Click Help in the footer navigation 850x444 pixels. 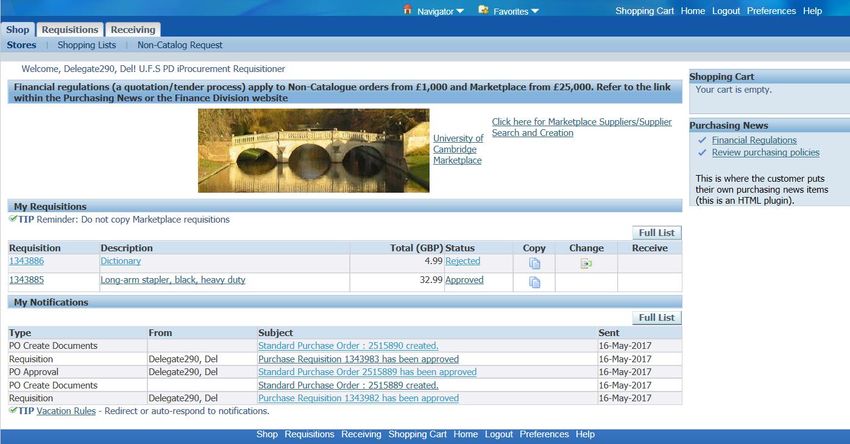tap(585, 434)
